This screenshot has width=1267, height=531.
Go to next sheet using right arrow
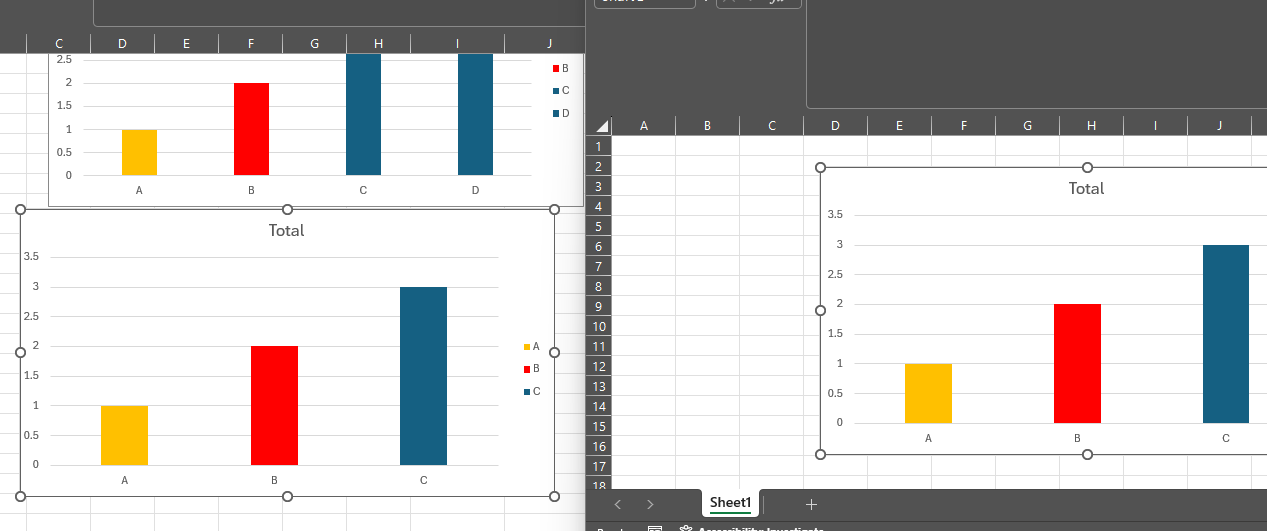(x=650, y=504)
